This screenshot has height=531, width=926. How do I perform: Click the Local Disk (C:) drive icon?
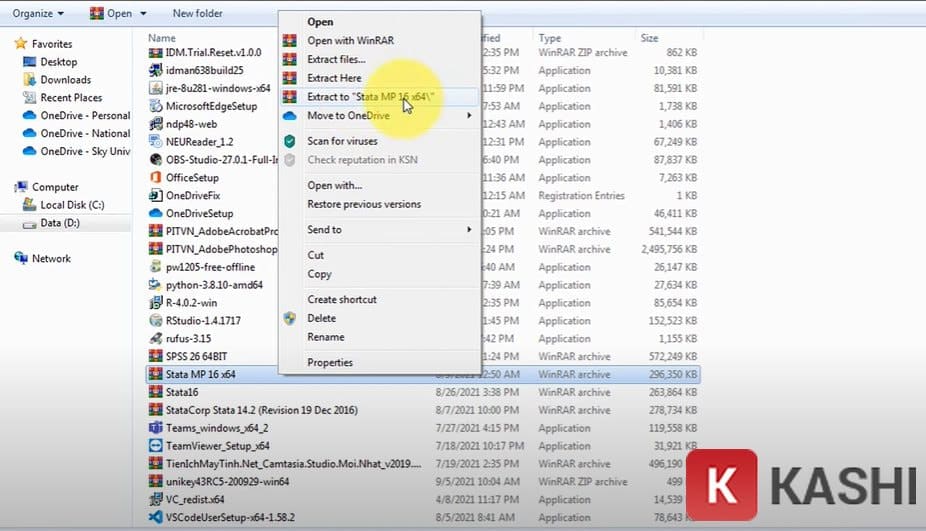(x=29, y=204)
